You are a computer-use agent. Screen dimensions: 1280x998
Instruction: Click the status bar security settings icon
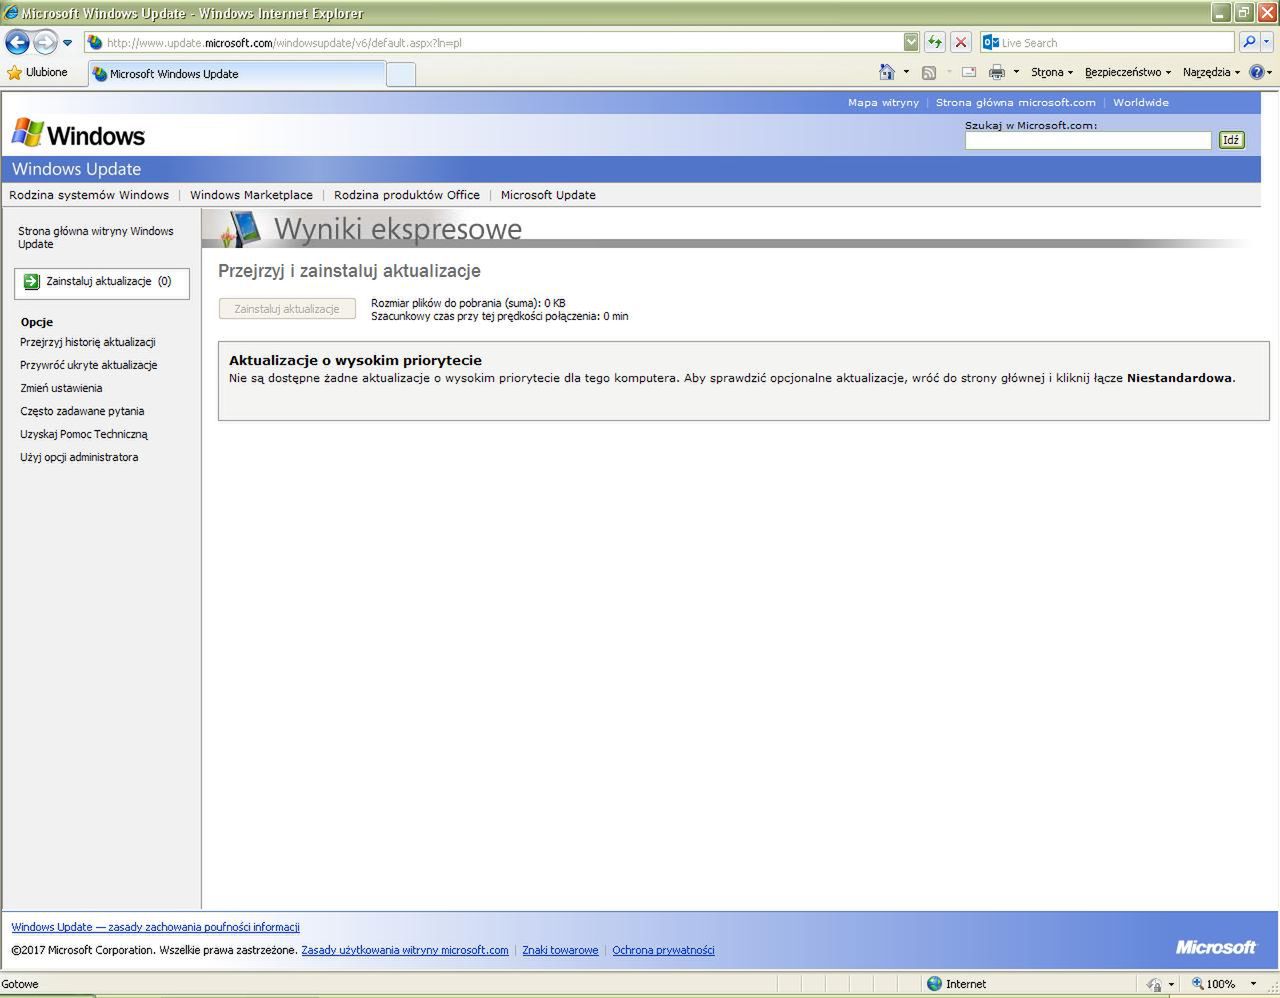point(1154,984)
